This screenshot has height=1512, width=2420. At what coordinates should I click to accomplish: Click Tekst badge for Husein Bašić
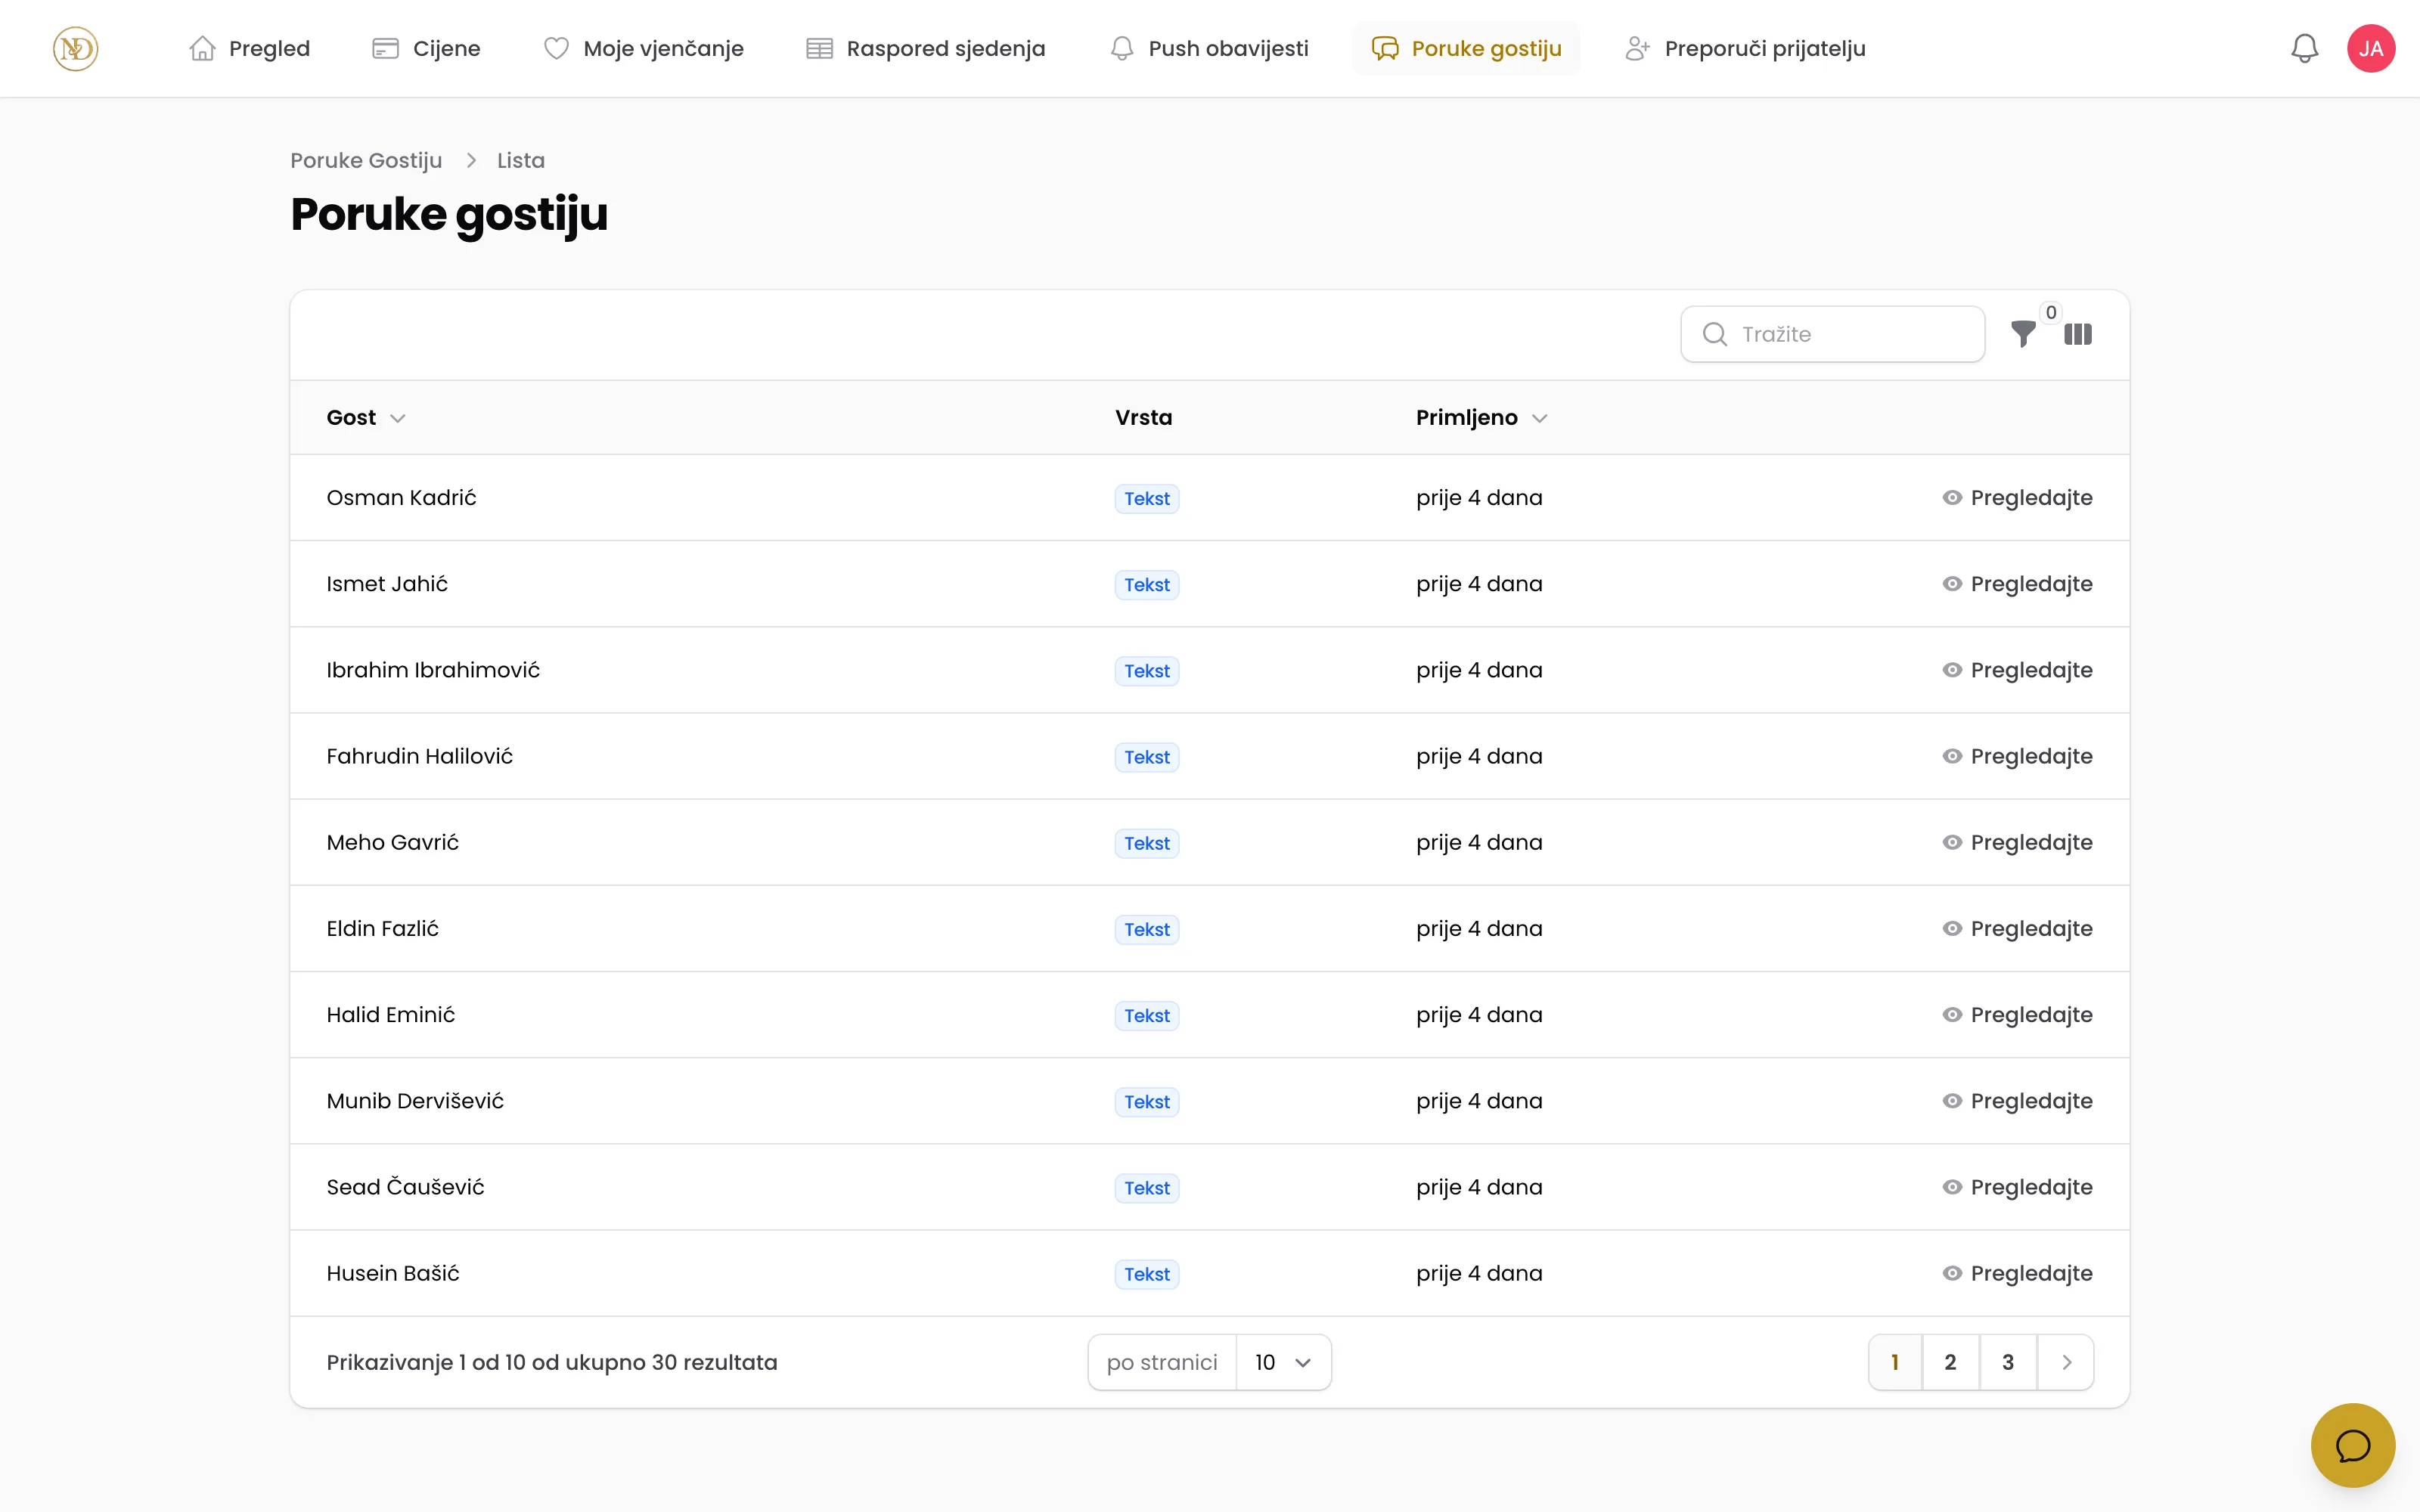point(1147,1274)
